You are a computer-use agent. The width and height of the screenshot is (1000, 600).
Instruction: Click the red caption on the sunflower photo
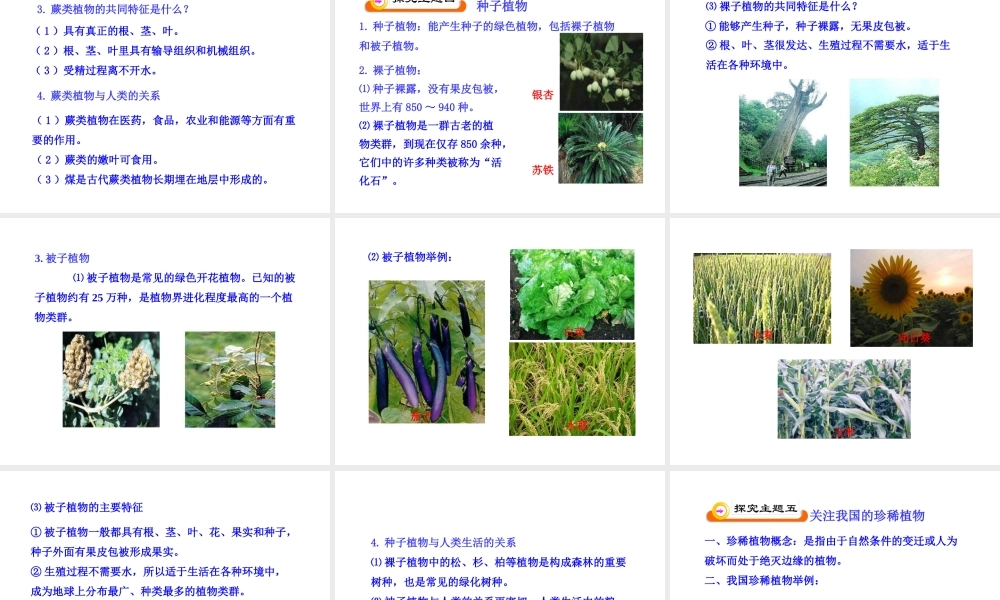pyautogui.click(x=915, y=337)
